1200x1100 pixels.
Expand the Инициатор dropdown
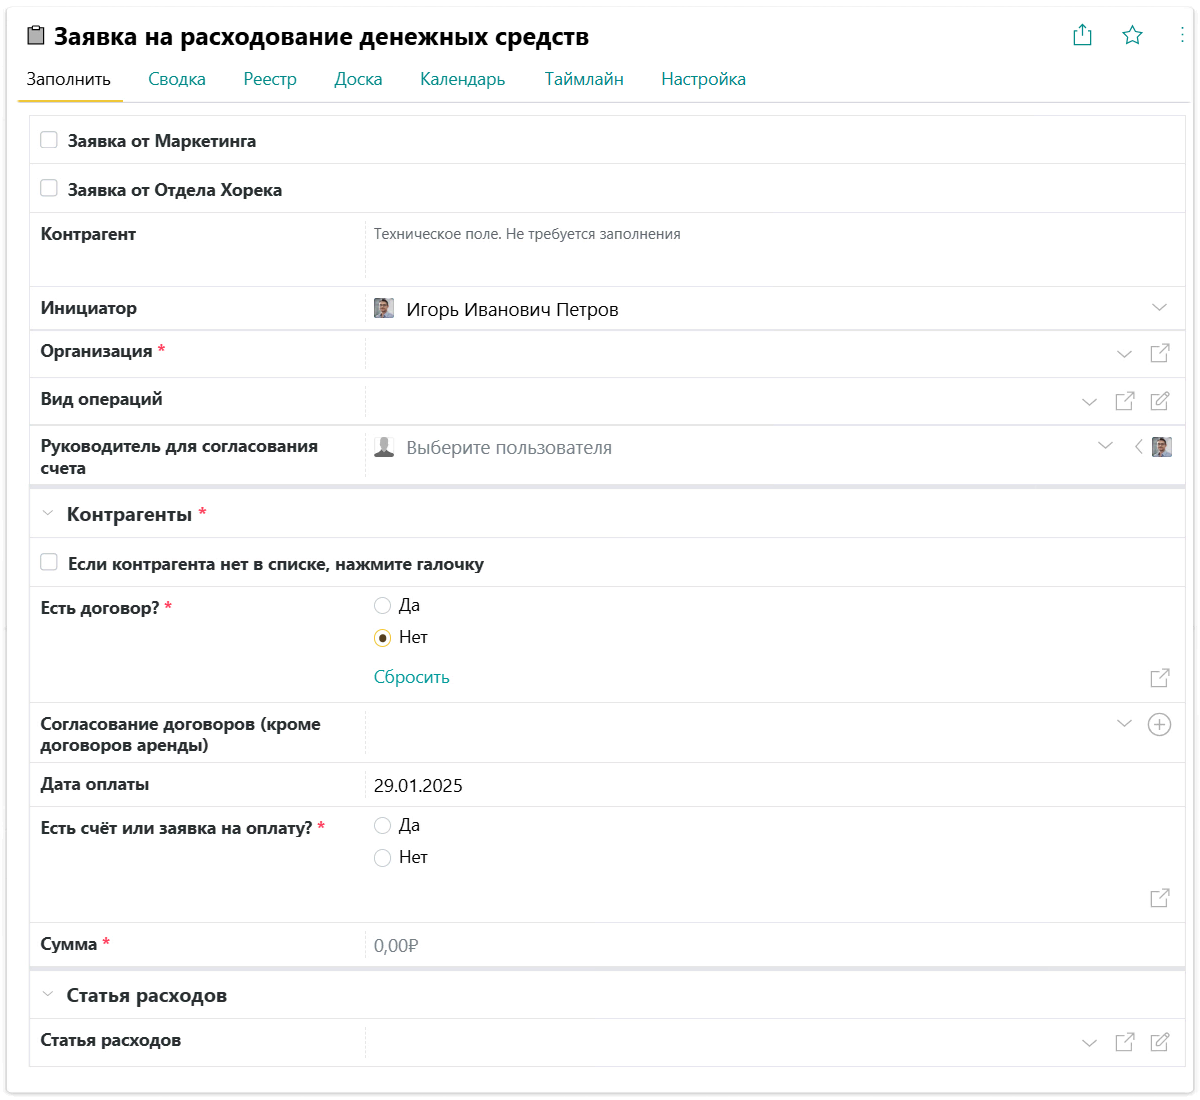click(1159, 308)
